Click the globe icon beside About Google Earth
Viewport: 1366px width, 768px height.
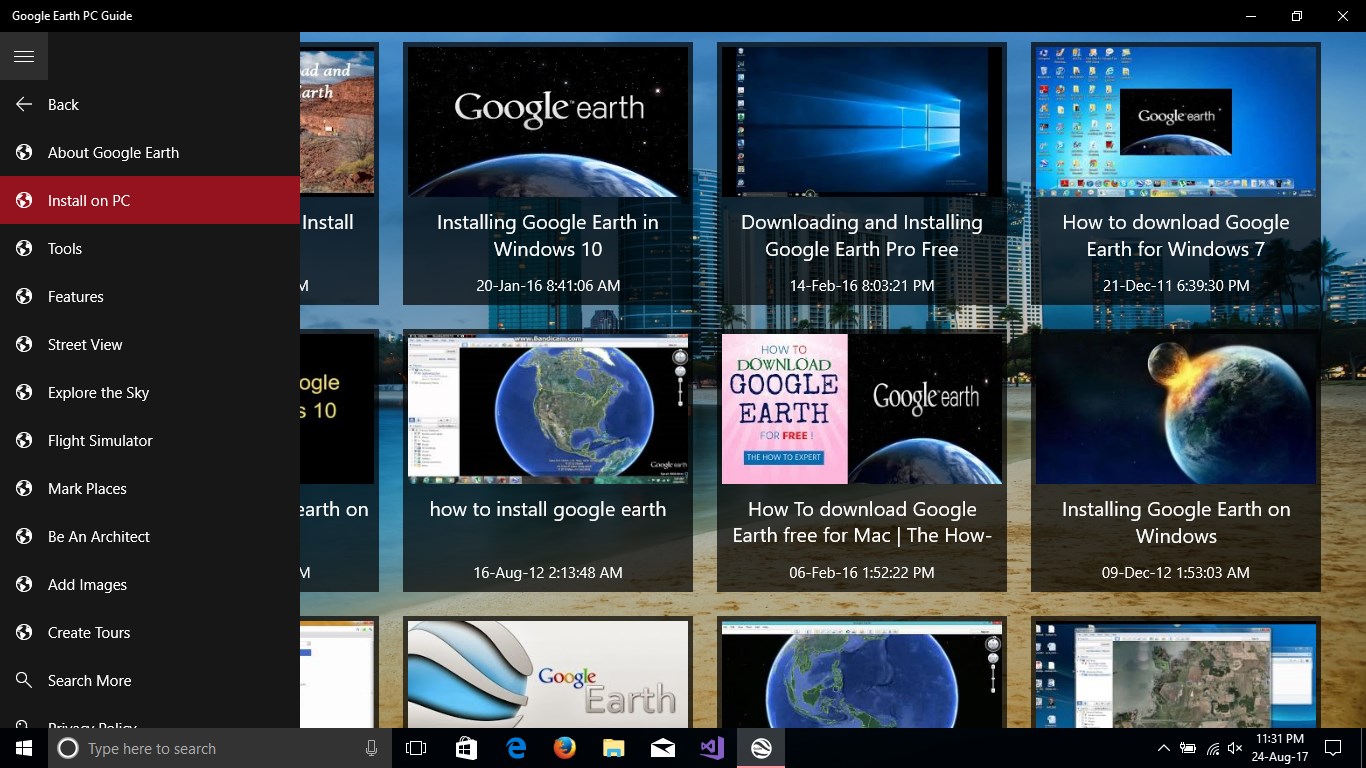click(24, 152)
